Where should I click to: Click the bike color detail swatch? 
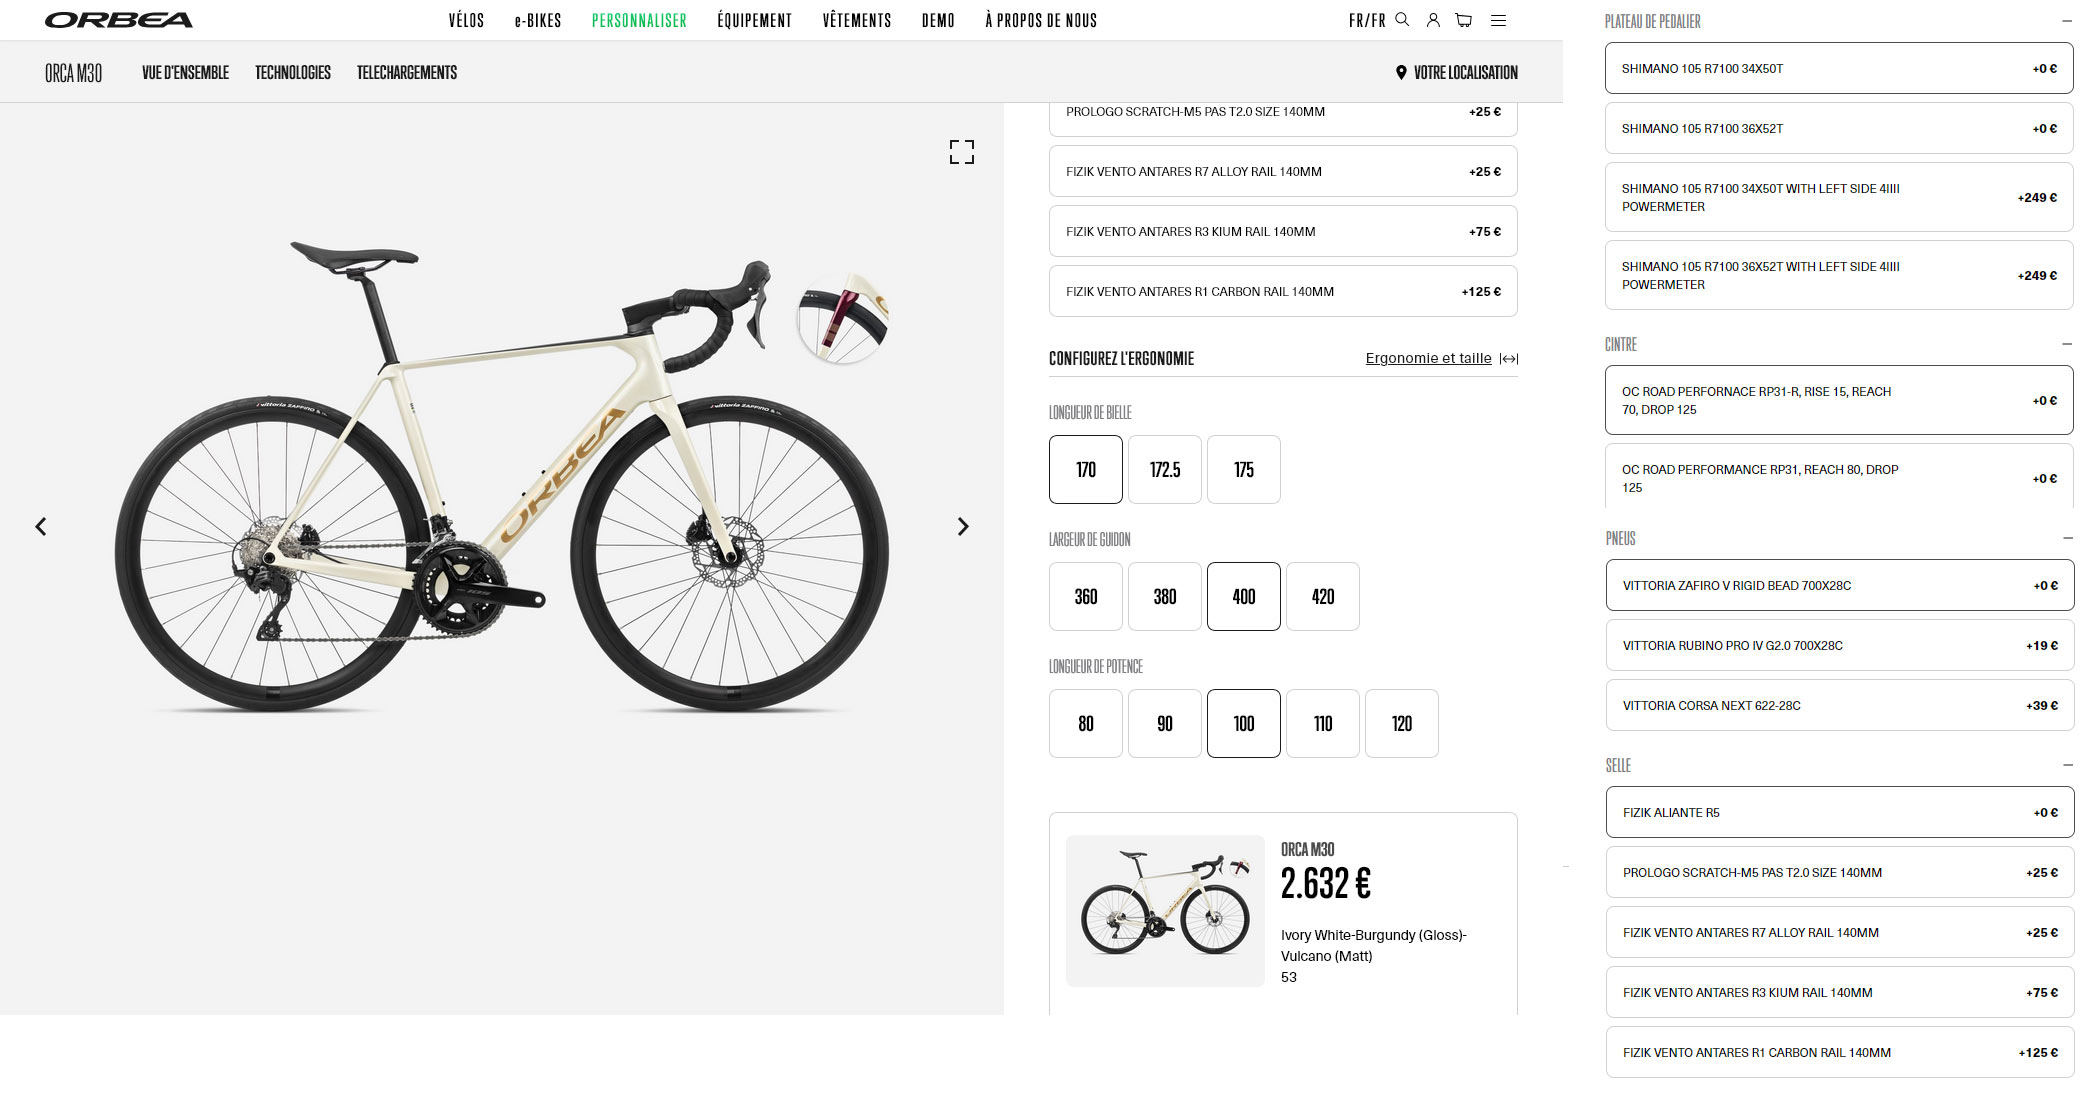pos(843,317)
